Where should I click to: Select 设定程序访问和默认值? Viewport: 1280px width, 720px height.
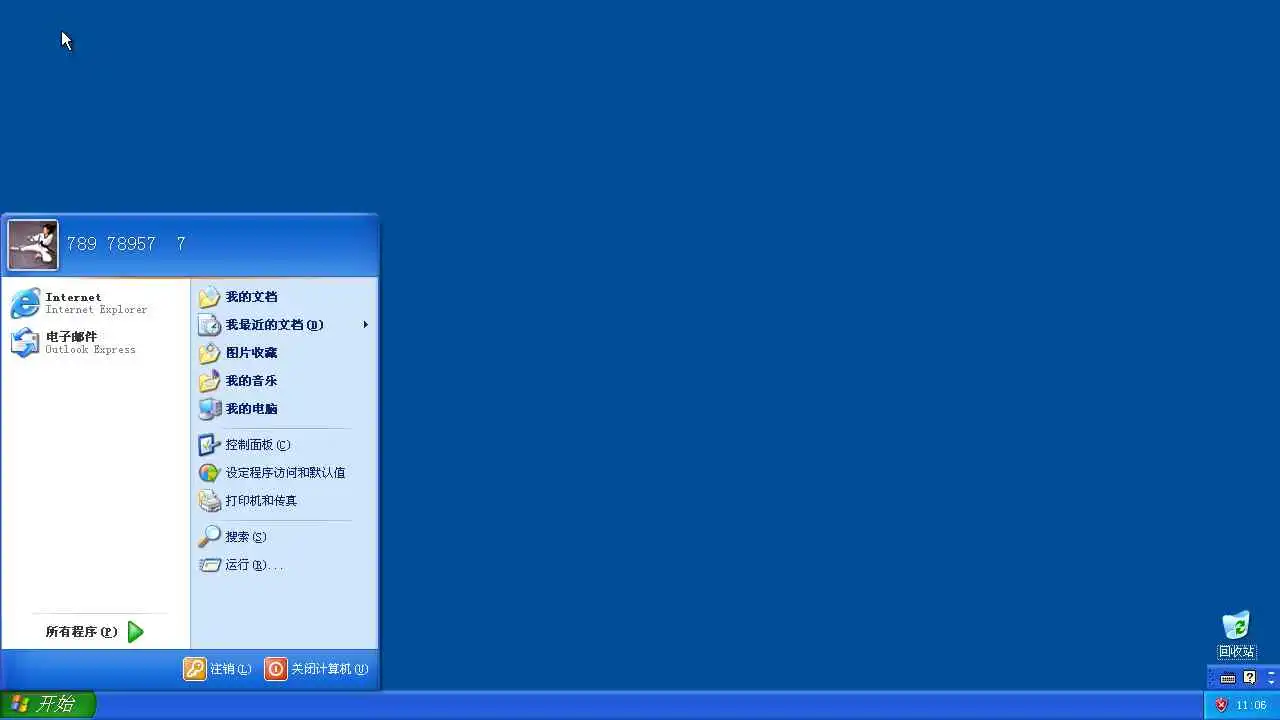point(285,473)
